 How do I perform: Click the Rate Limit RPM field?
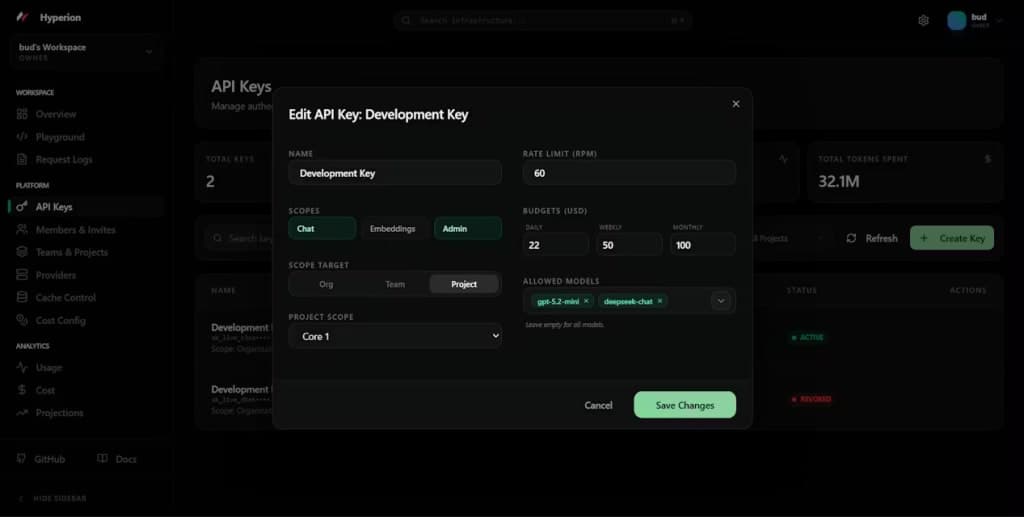pyautogui.click(x=629, y=173)
